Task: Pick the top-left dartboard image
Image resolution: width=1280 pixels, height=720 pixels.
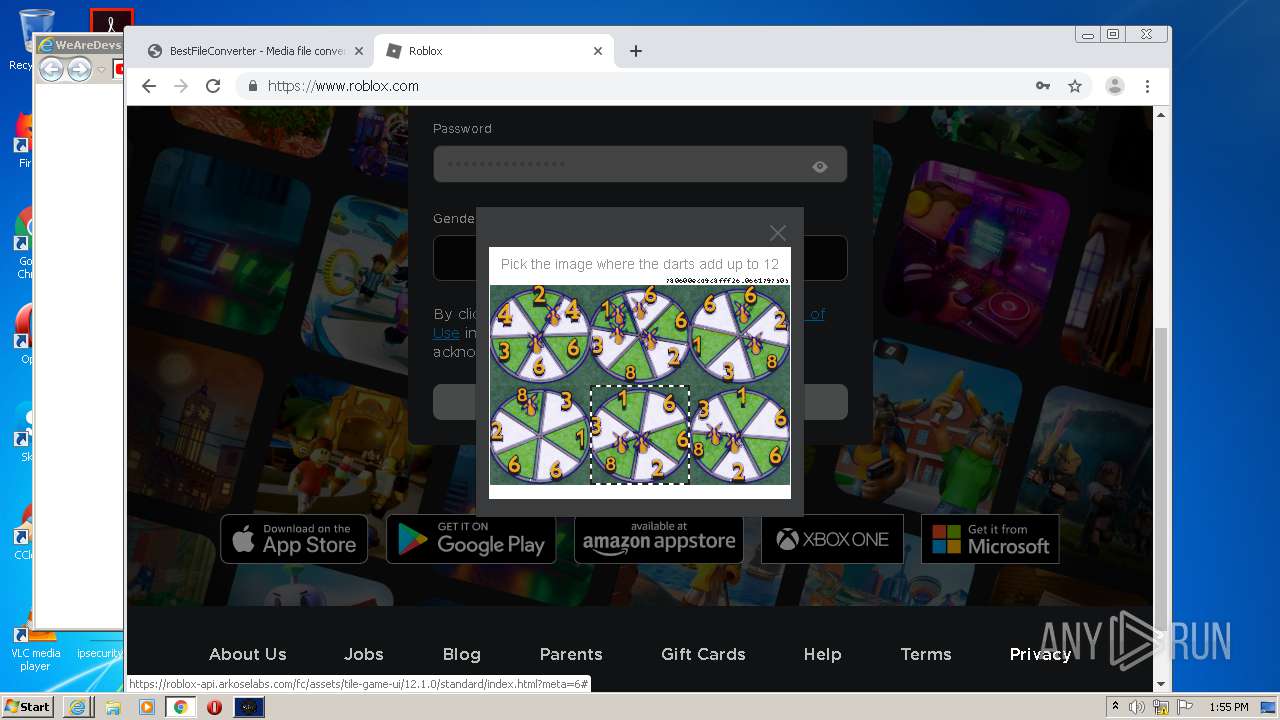Action: coord(540,335)
